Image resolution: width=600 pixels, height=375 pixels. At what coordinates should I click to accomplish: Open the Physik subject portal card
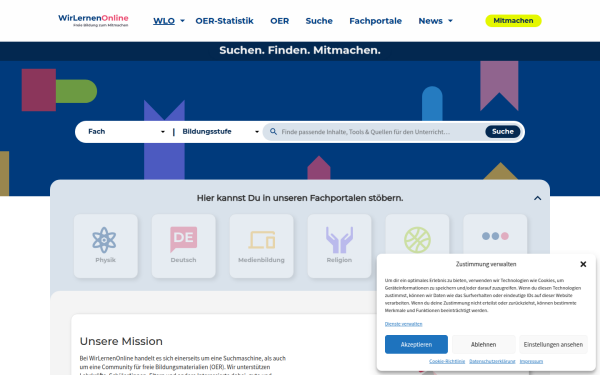(x=106, y=246)
